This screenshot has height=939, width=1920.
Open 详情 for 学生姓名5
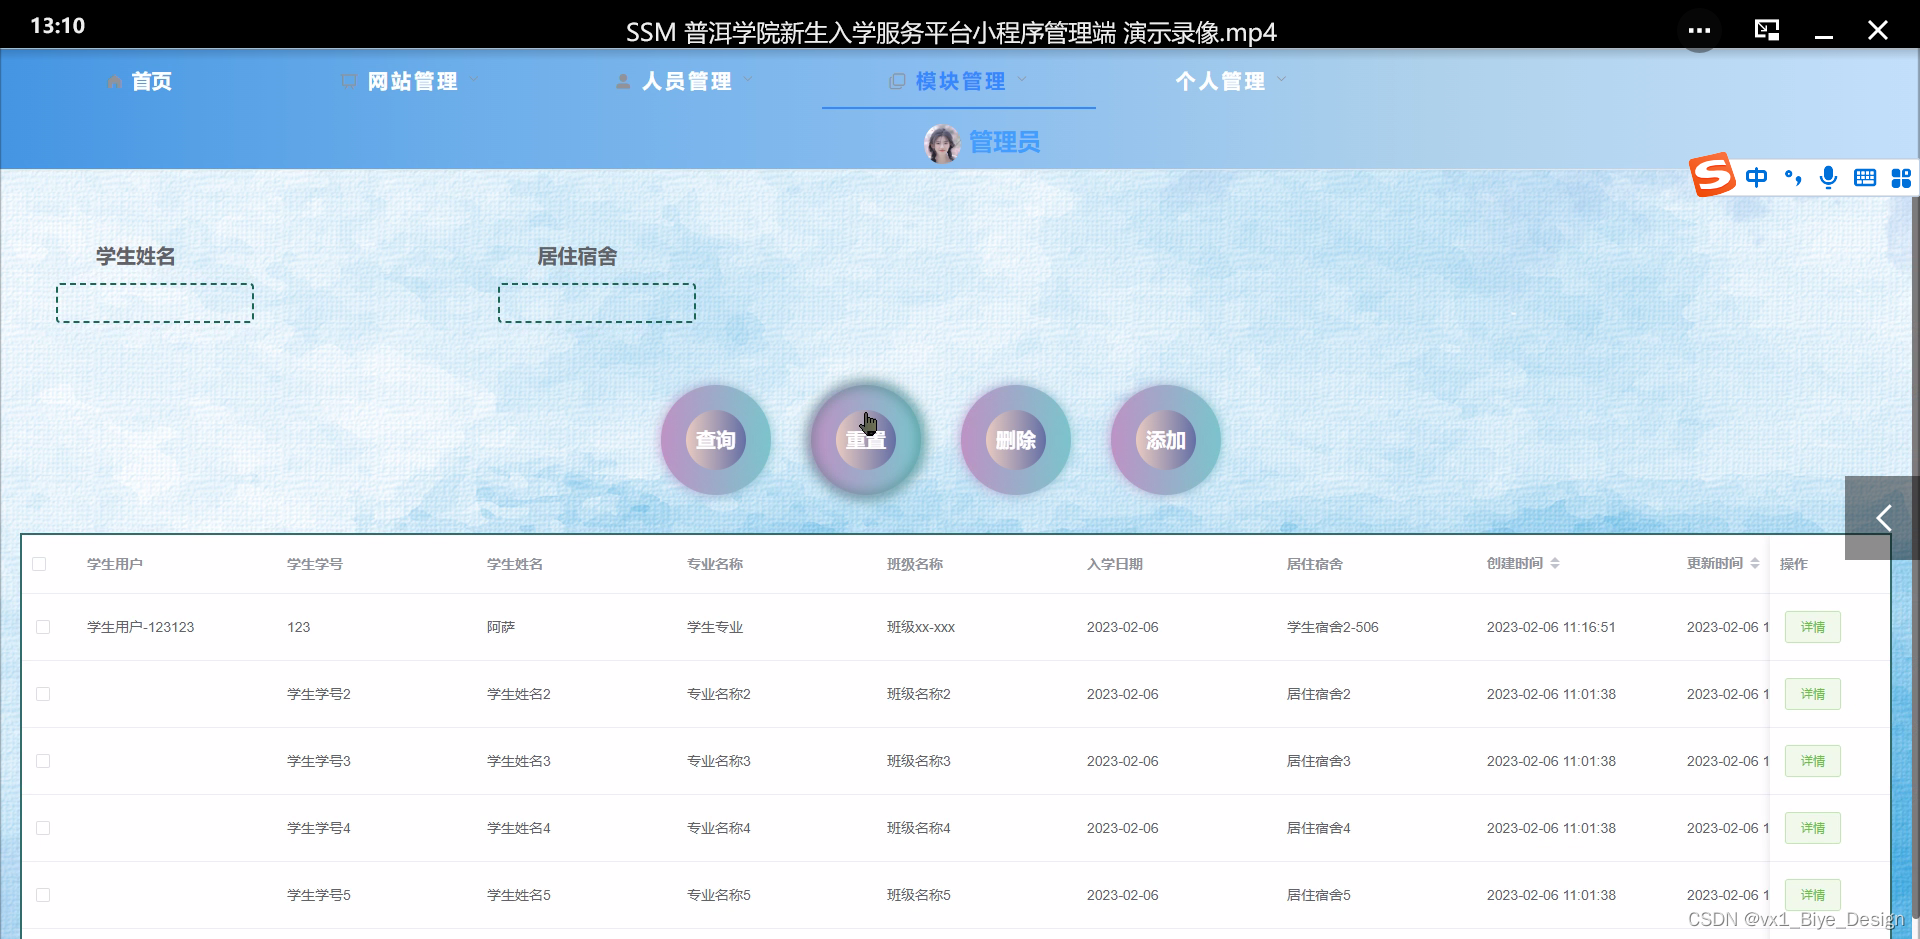pyautogui.click(x=1813, y=895)
